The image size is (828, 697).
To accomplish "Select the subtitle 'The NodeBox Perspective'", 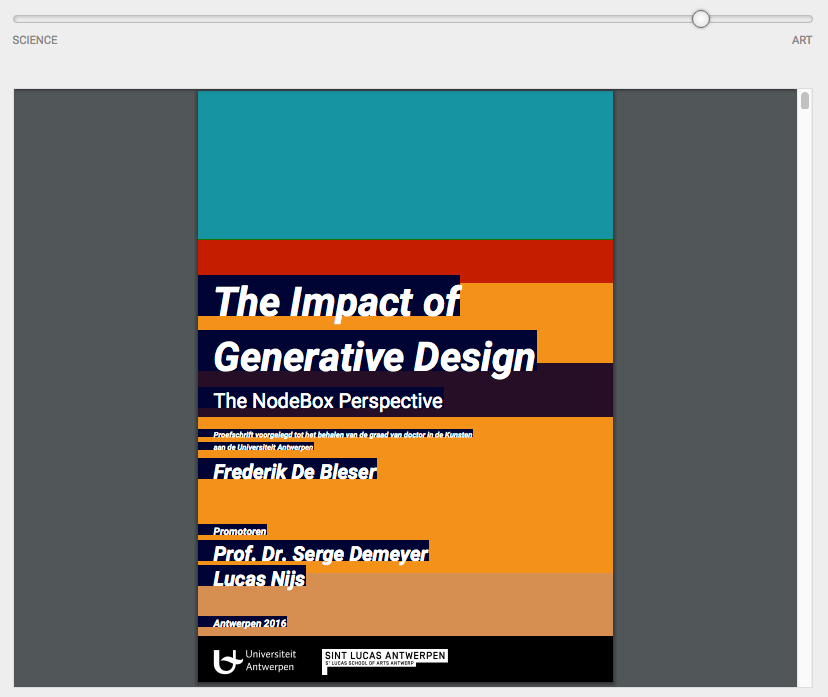I will click(x=327, y=401).
